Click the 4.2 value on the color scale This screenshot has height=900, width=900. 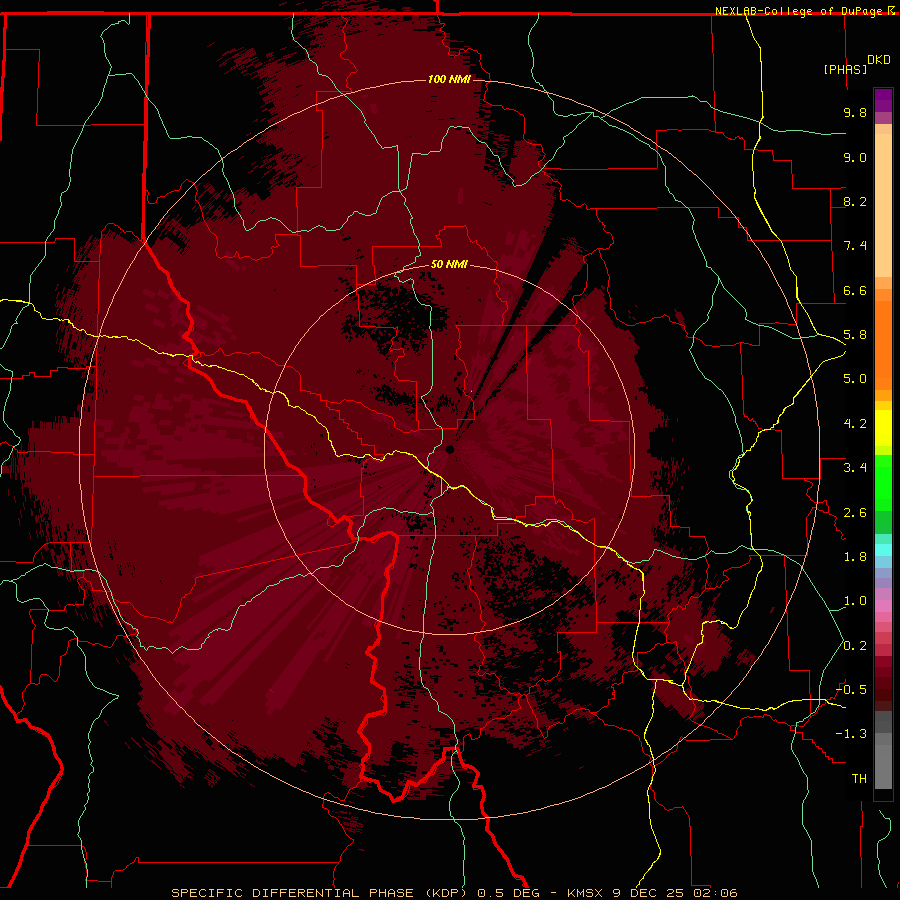tap(855, 424)
